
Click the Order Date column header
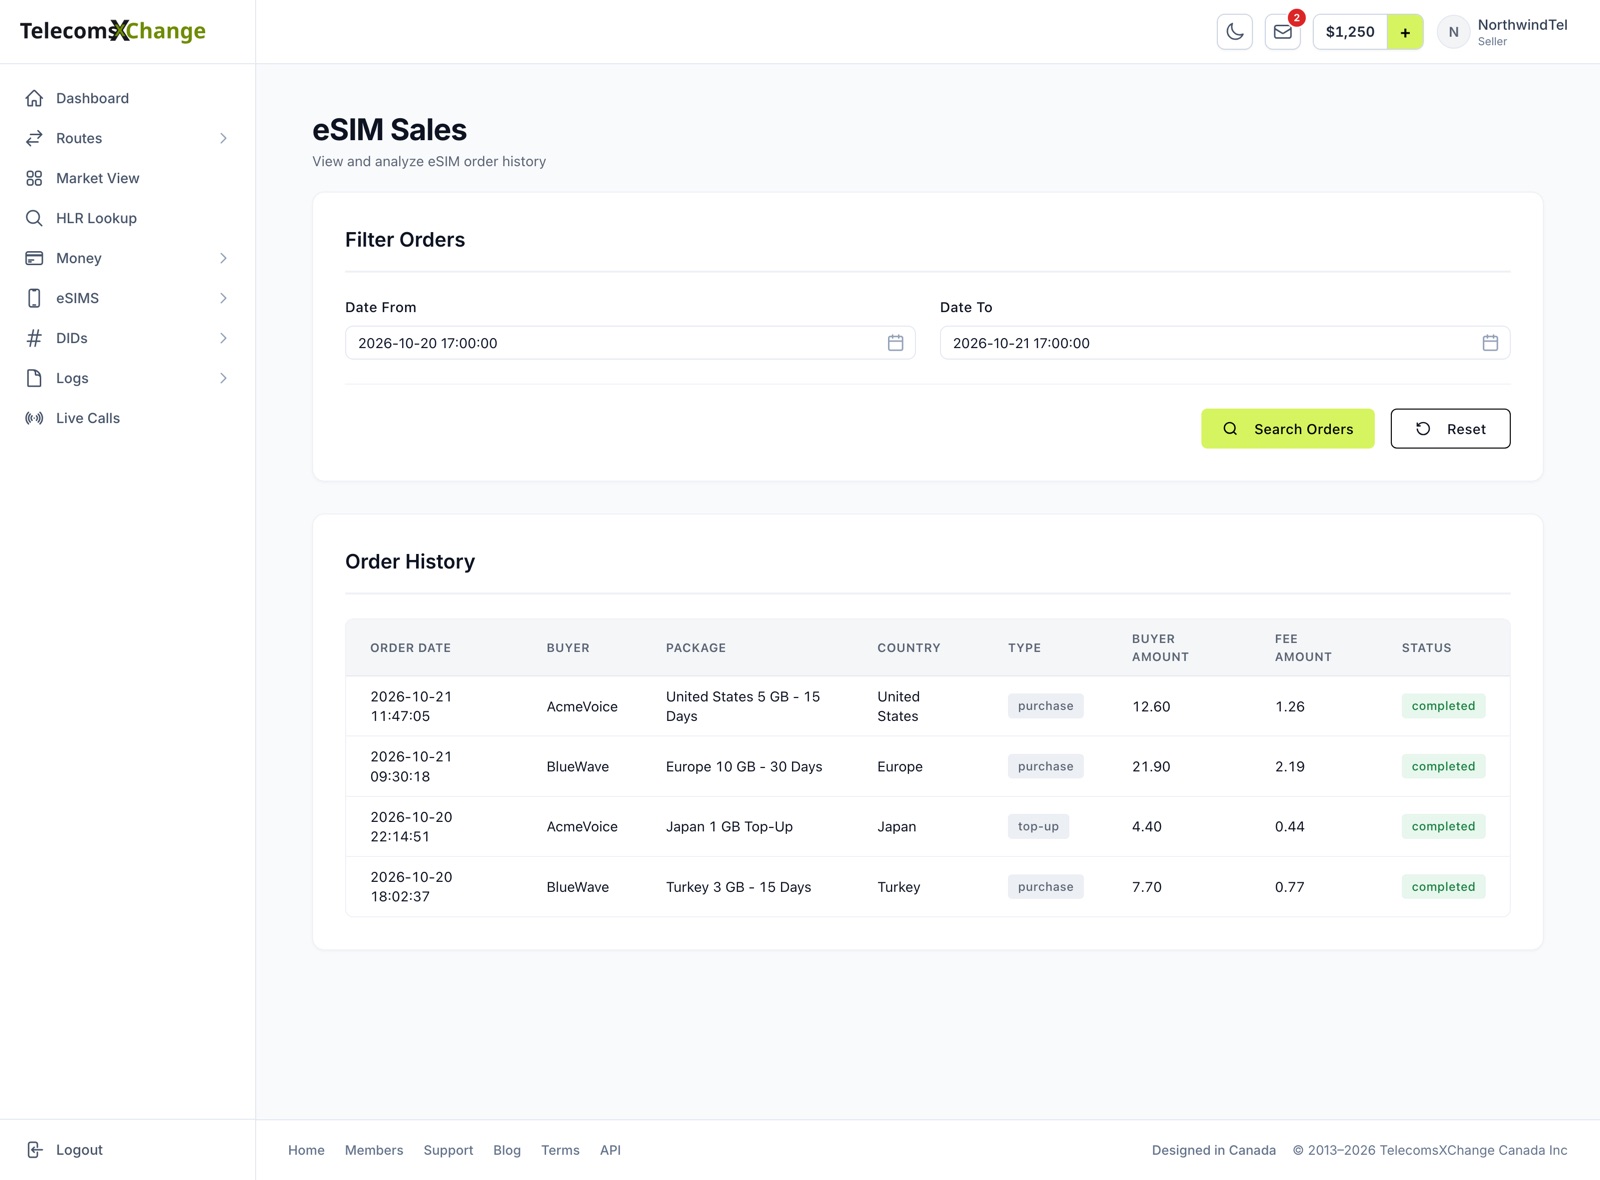[x=410, y=648]
